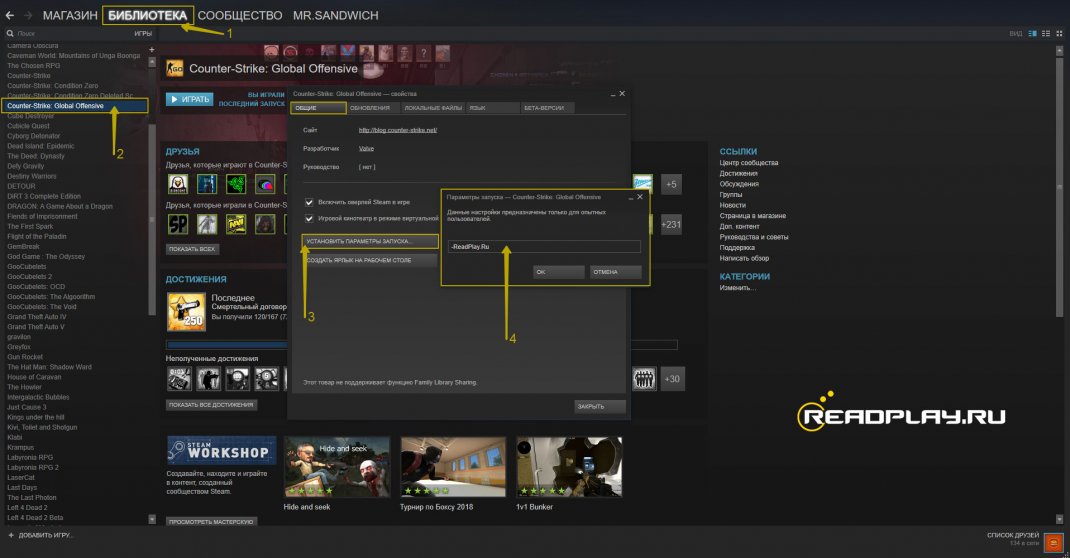Open Страница в магазине link

(x=753, y=216)
